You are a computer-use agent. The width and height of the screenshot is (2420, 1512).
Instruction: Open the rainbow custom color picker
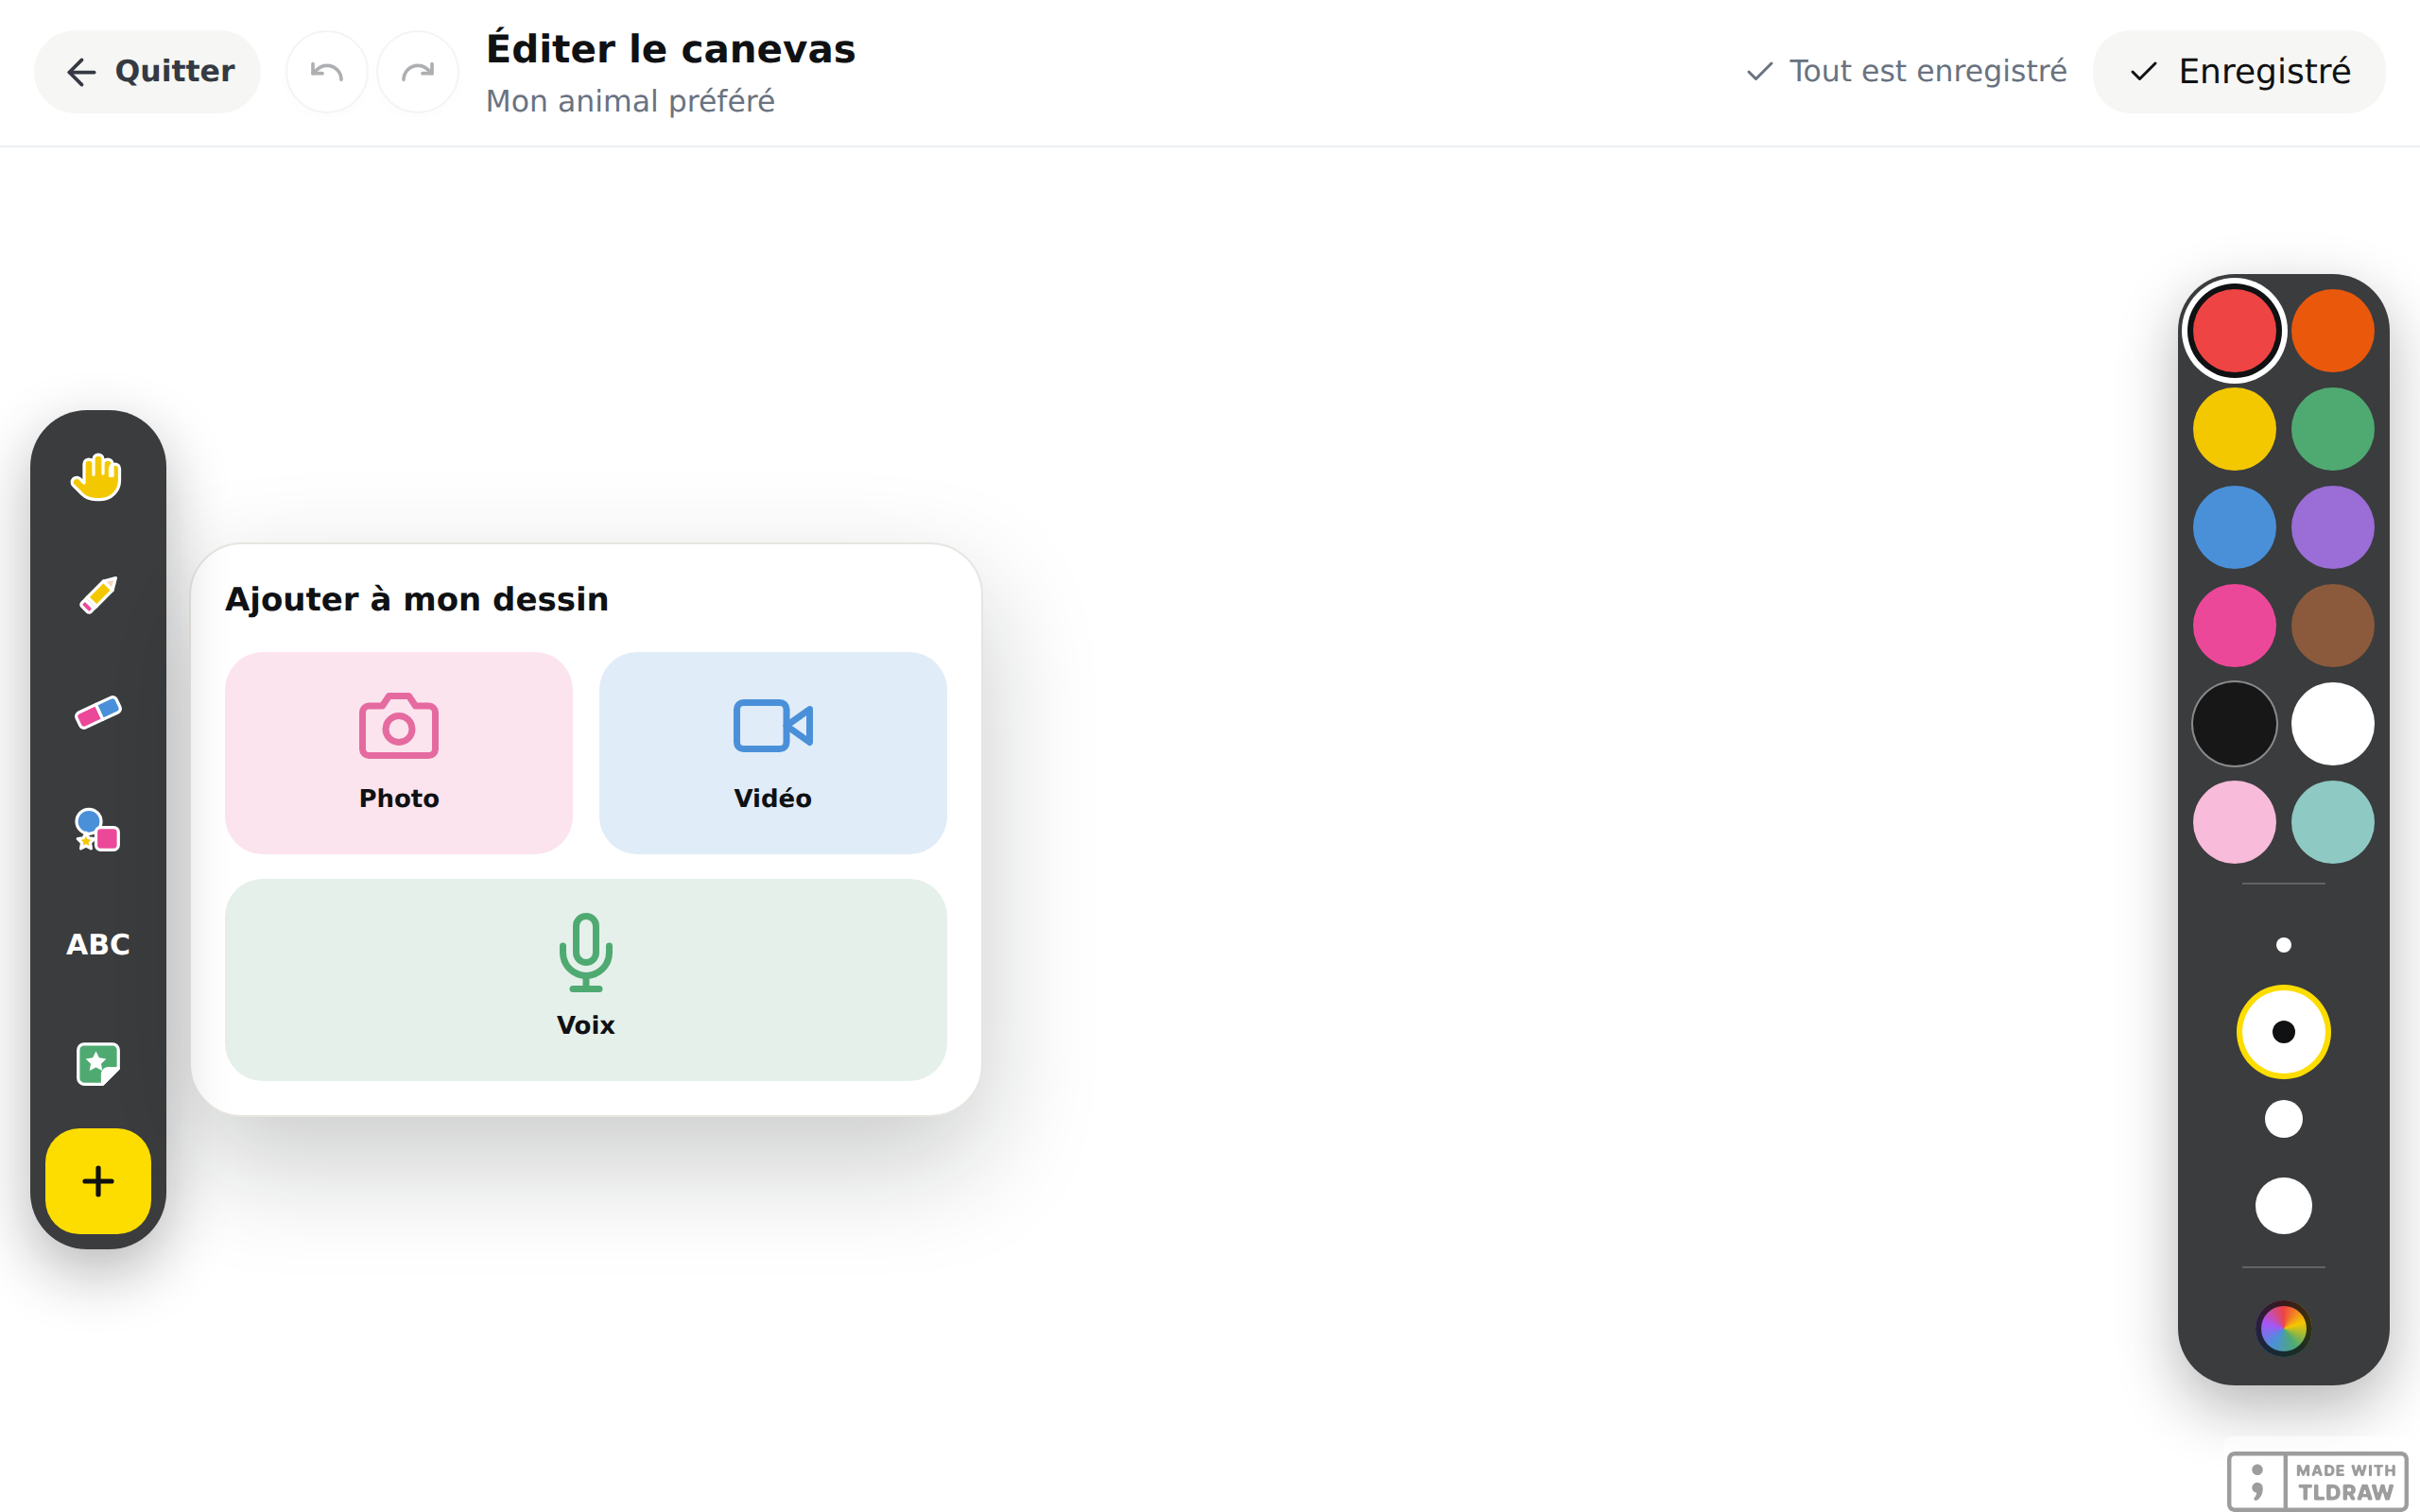[x=2283, y=1329]
